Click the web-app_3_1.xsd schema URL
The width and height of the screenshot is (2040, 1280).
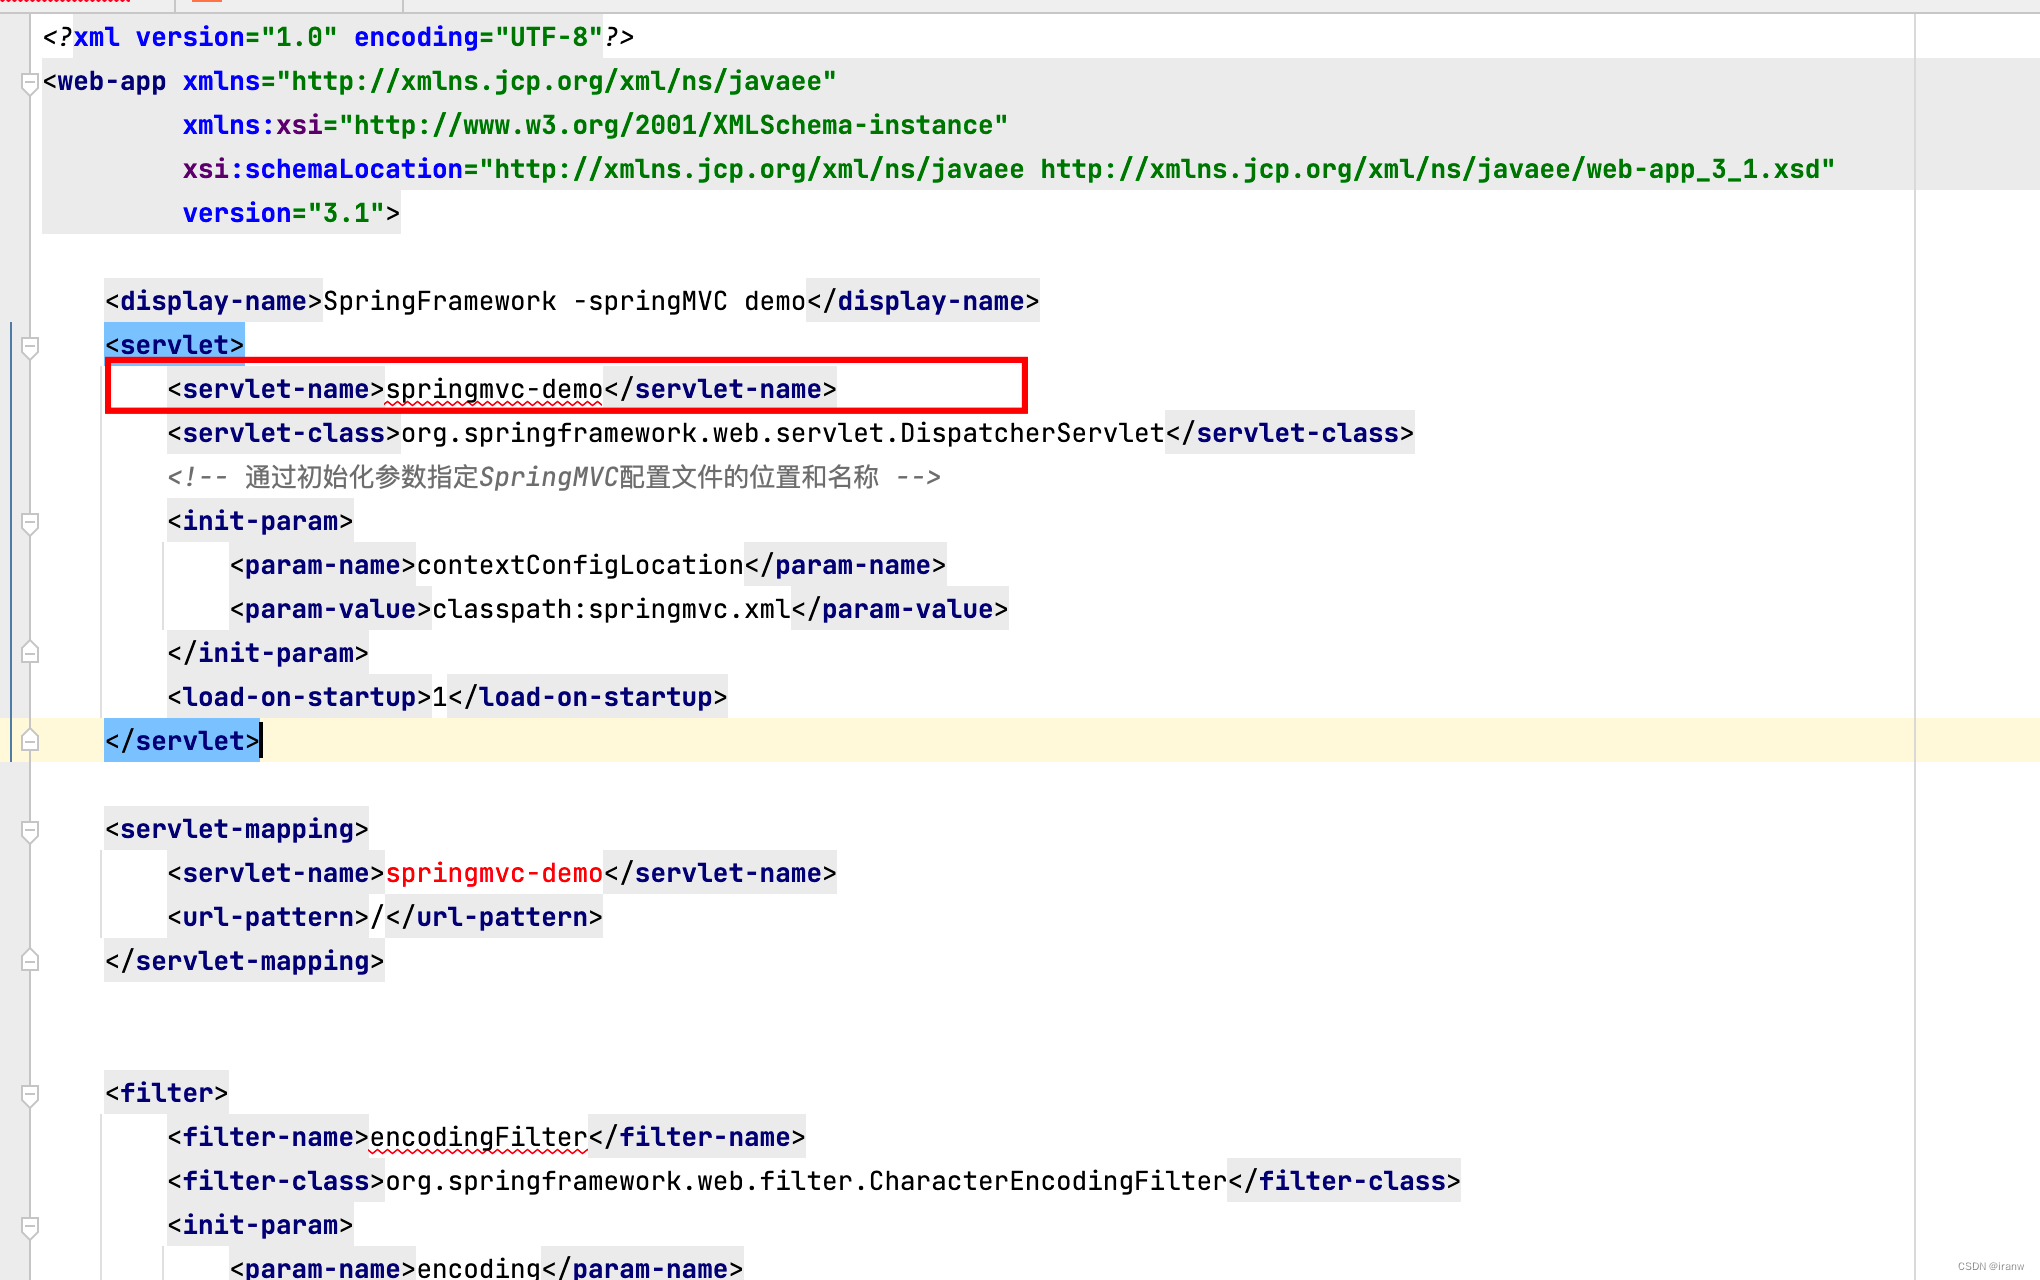(x=1430, y=169)
